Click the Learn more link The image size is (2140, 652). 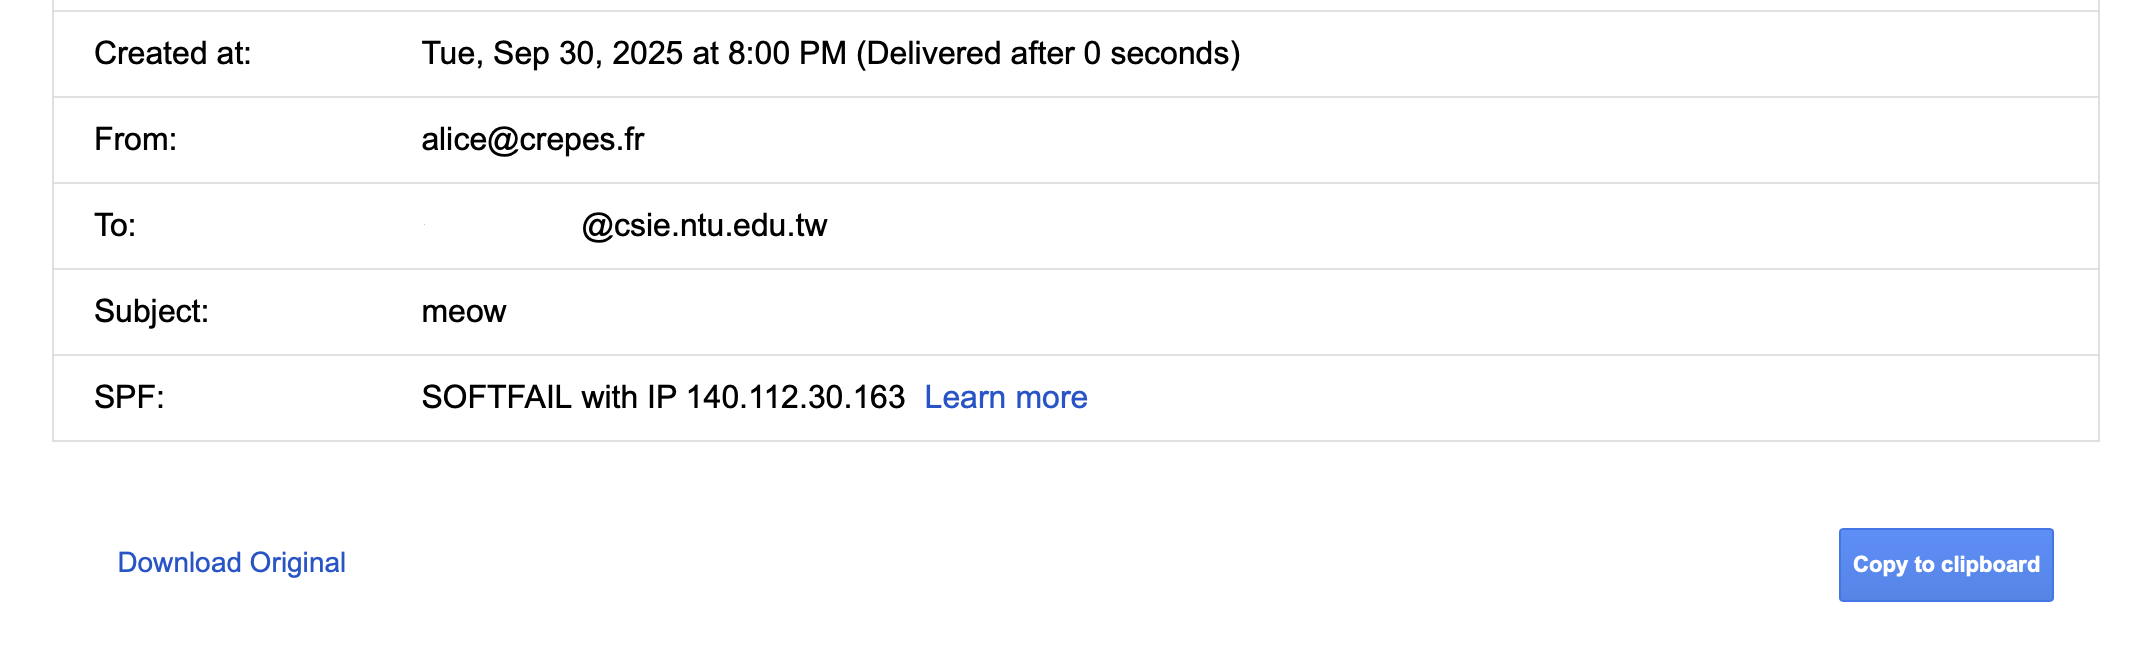tap(1005, 398)
